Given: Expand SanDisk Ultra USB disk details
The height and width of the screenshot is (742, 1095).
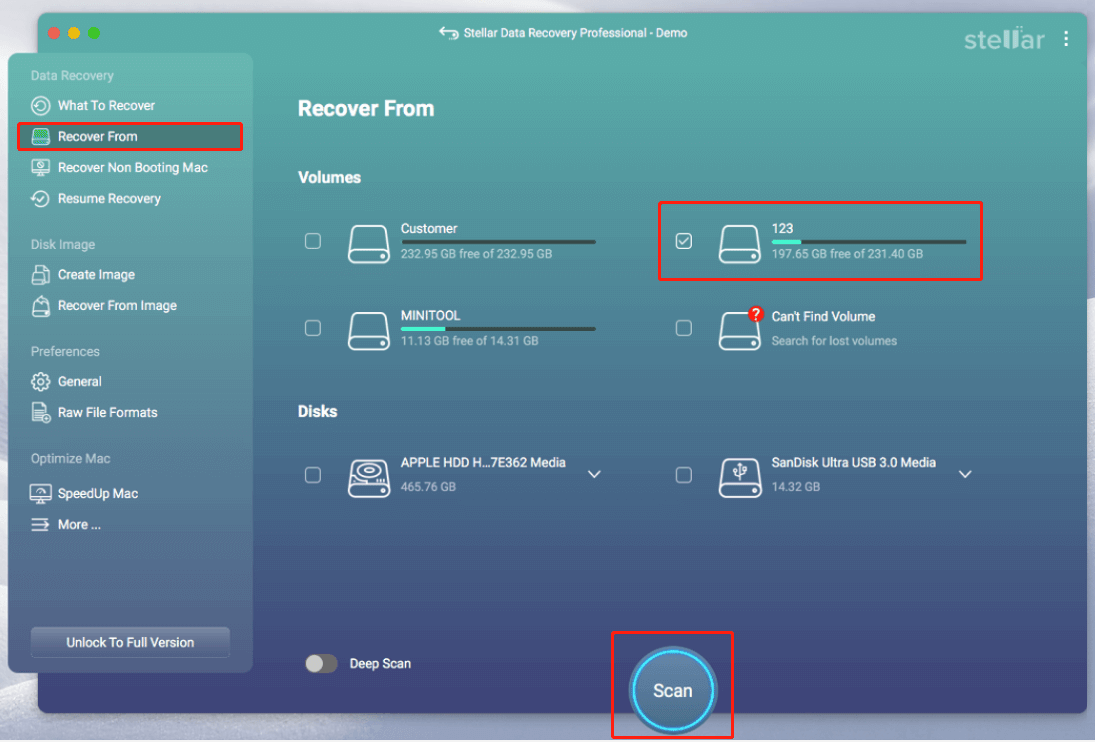Looking at the screenshot, I should coord(965,475).
